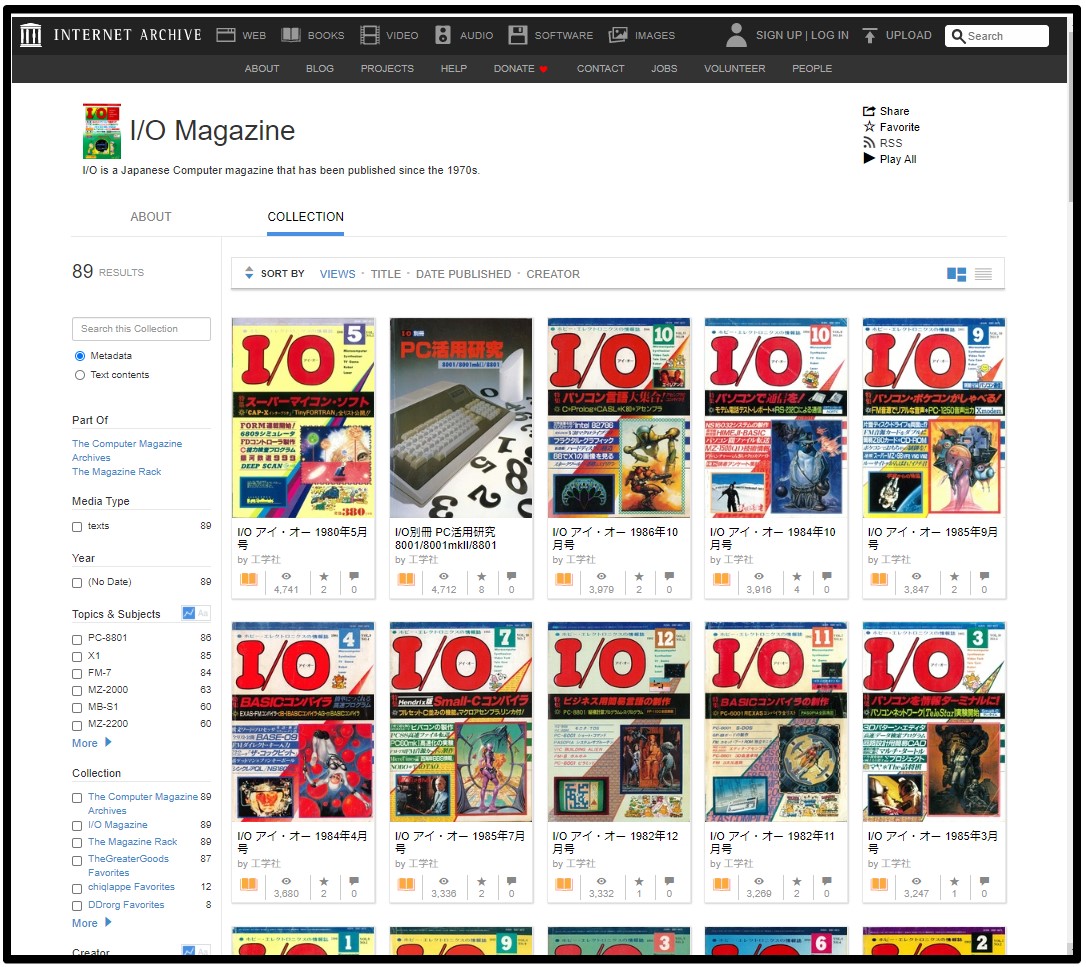The height and width of the screenshot is (967, 1086).
Task: Open the 1982年12月号 cover thumbnail
Action: click(x=618, y=722)
